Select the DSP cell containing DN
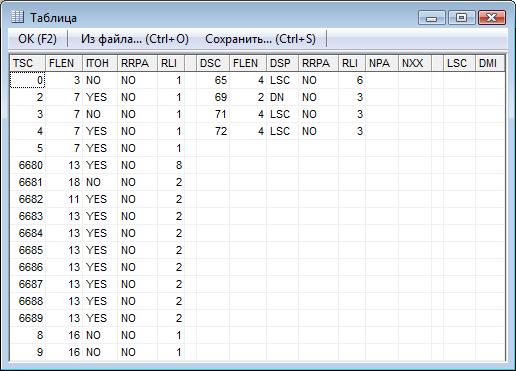 tap(282, 97)
